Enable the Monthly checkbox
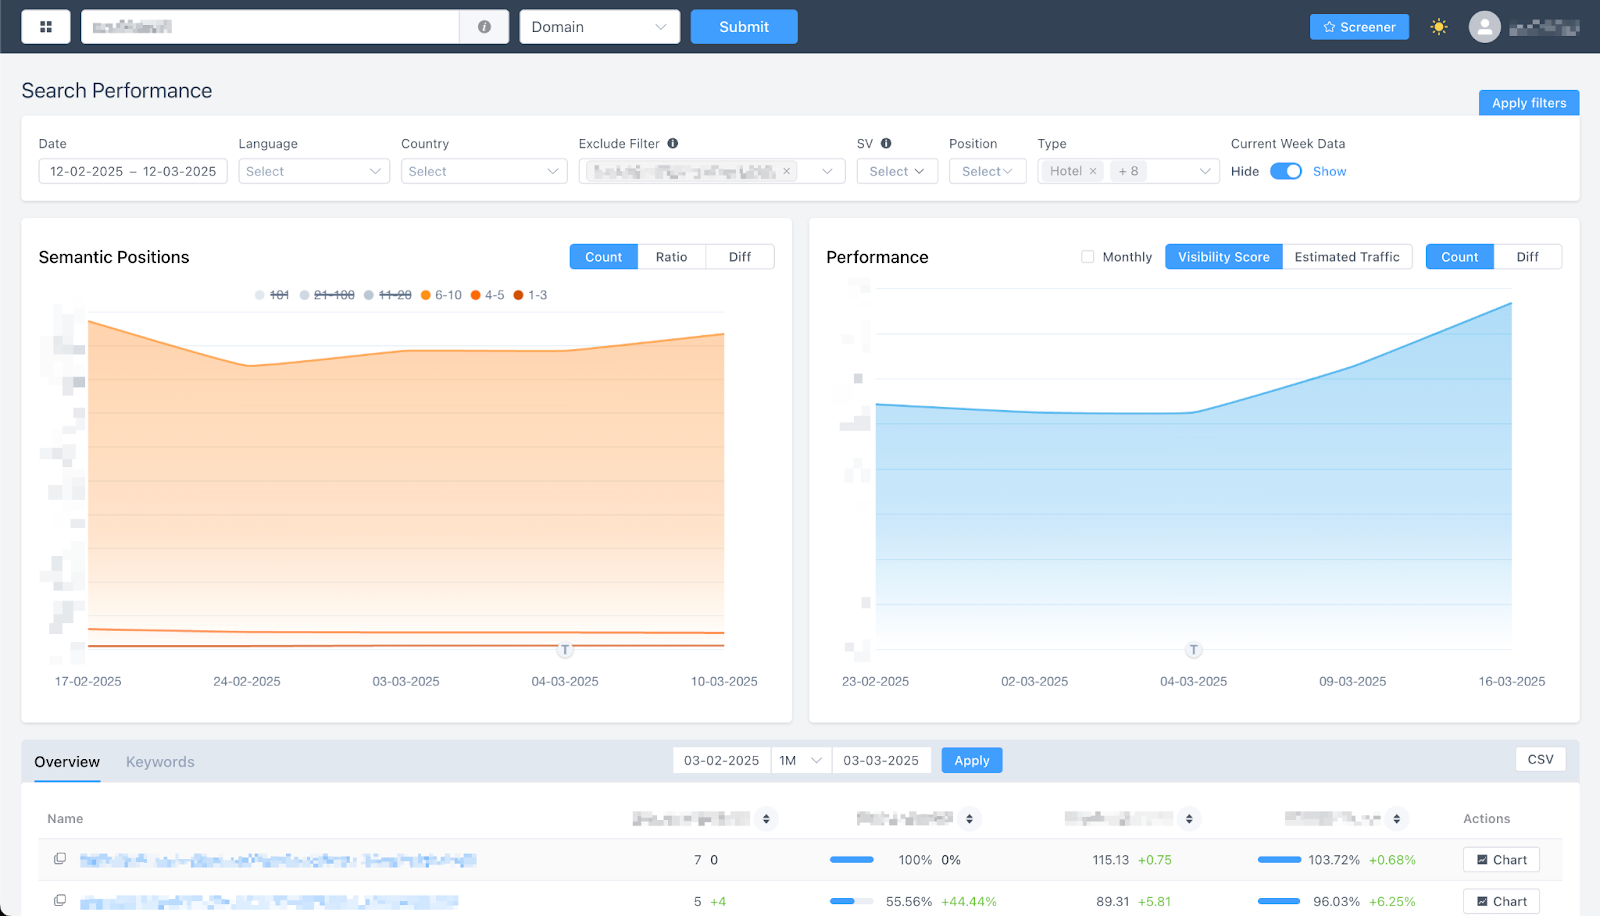Viewport: 1600px width, 916px height. coord(1087,257)
